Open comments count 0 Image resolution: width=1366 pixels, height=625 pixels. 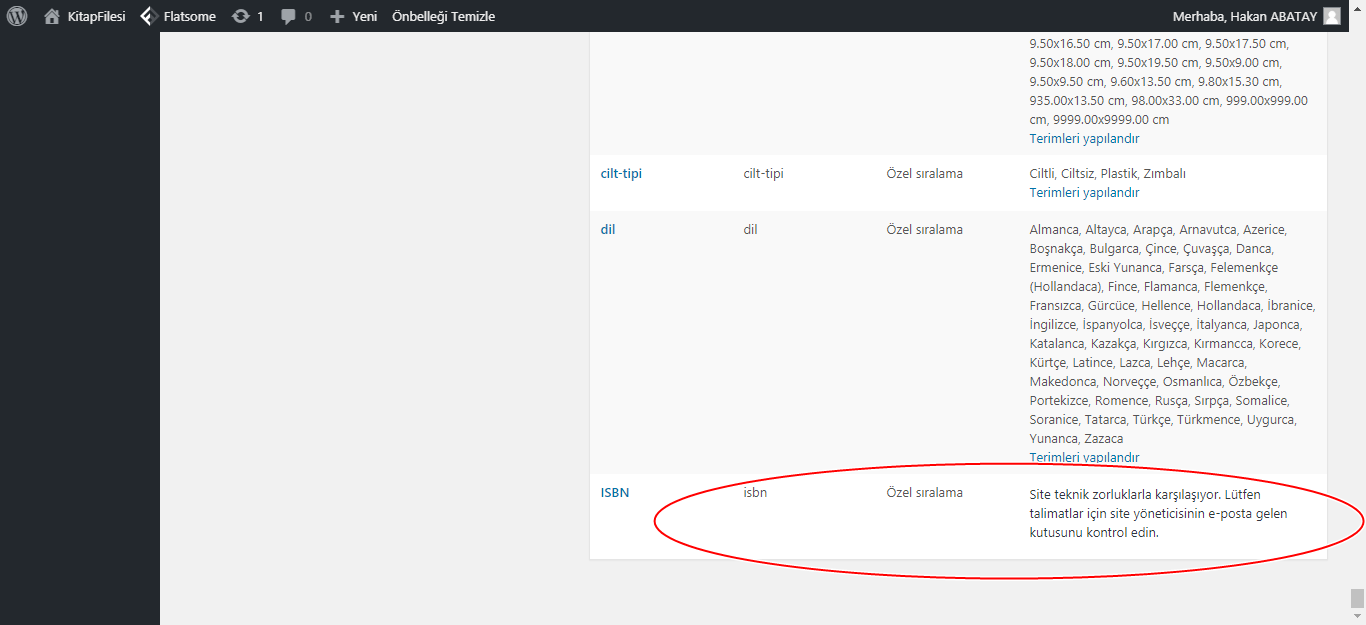(x=308, y=16)
